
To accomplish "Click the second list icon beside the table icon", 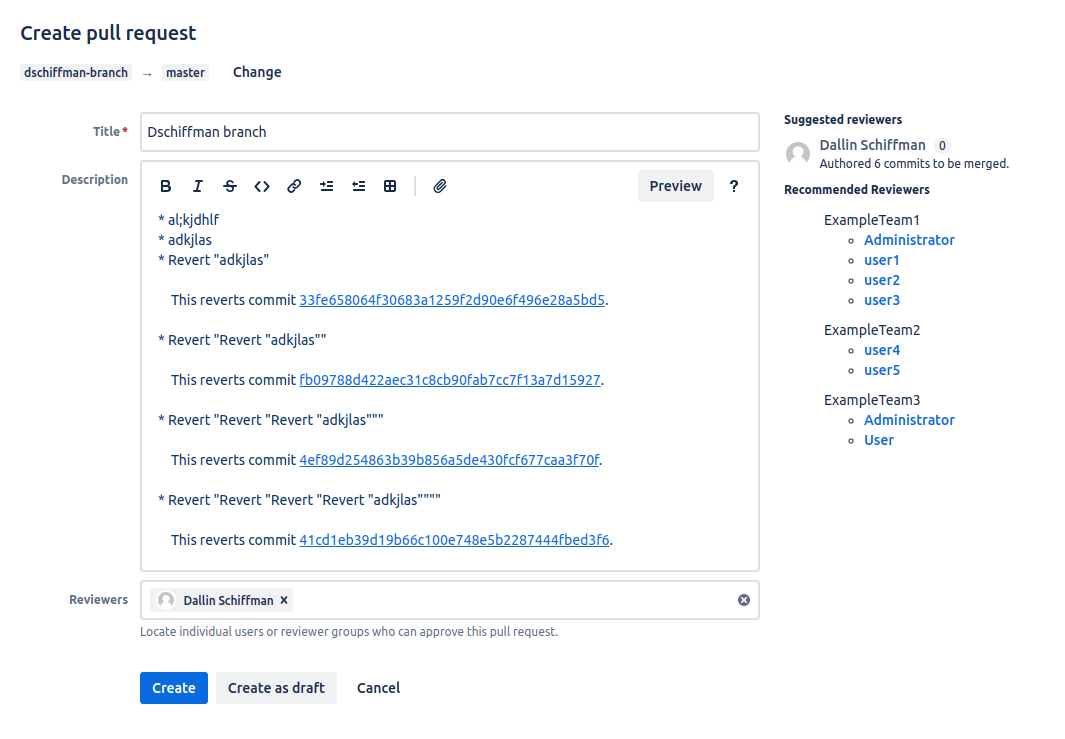I will [359, 186].
